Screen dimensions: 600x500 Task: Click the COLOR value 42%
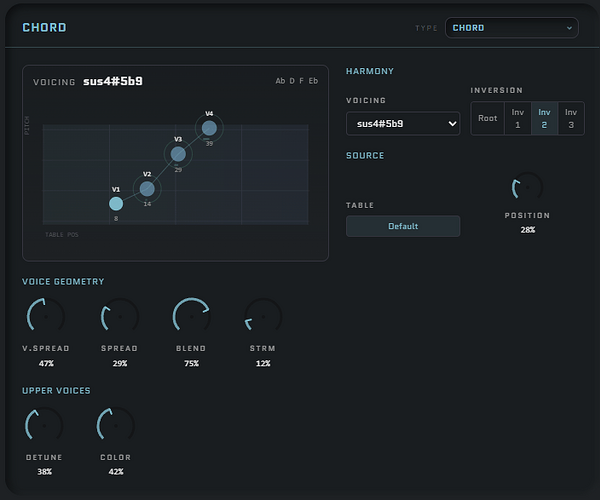(116, 472)
